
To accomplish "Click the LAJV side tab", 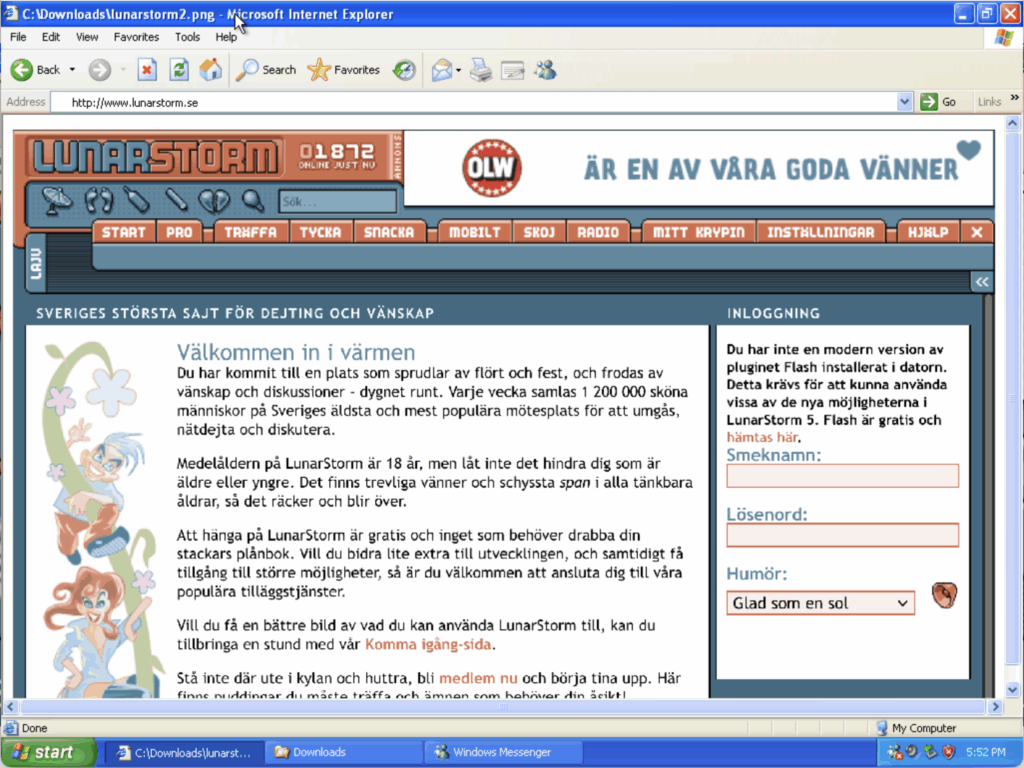I will [x=36, y=264].
